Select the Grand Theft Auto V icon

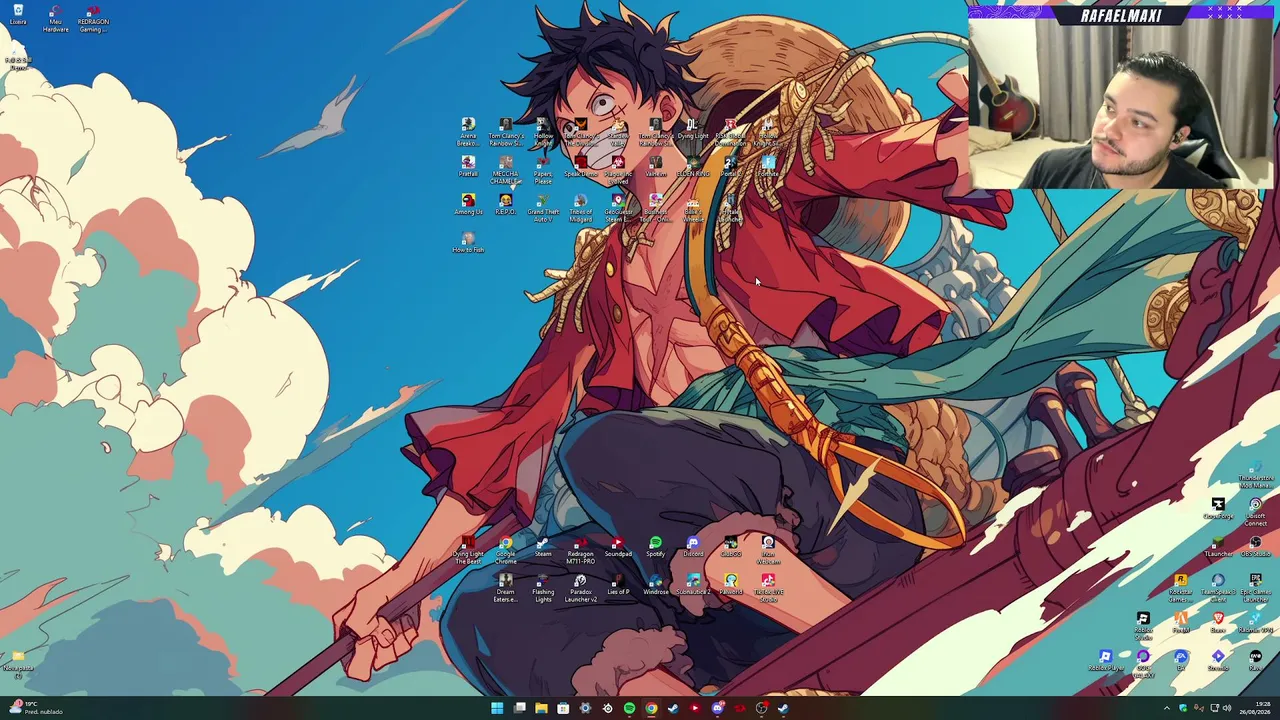pos(543,208)
